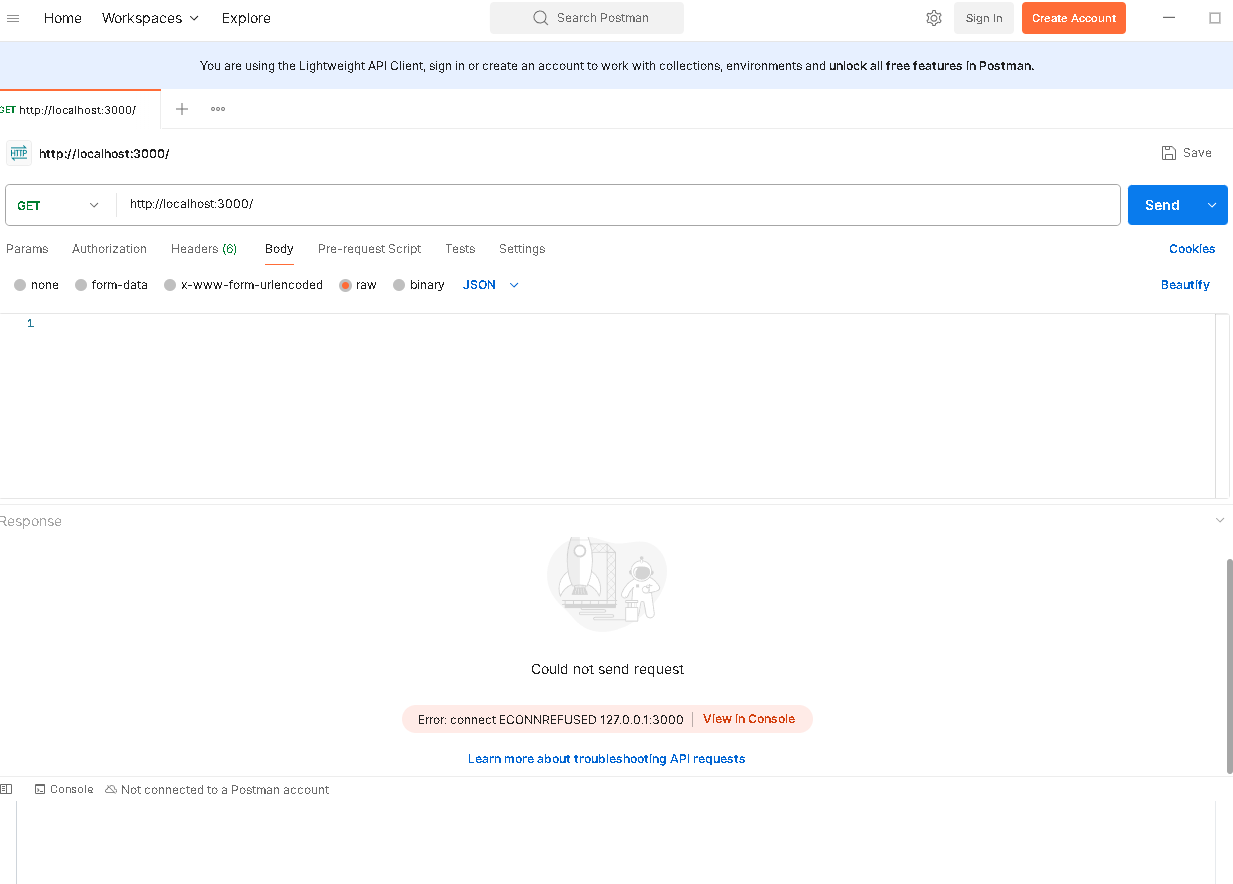Open the Pre-request Script tab
Viewport: 1233px width, 884px height.
coord(369,249)
